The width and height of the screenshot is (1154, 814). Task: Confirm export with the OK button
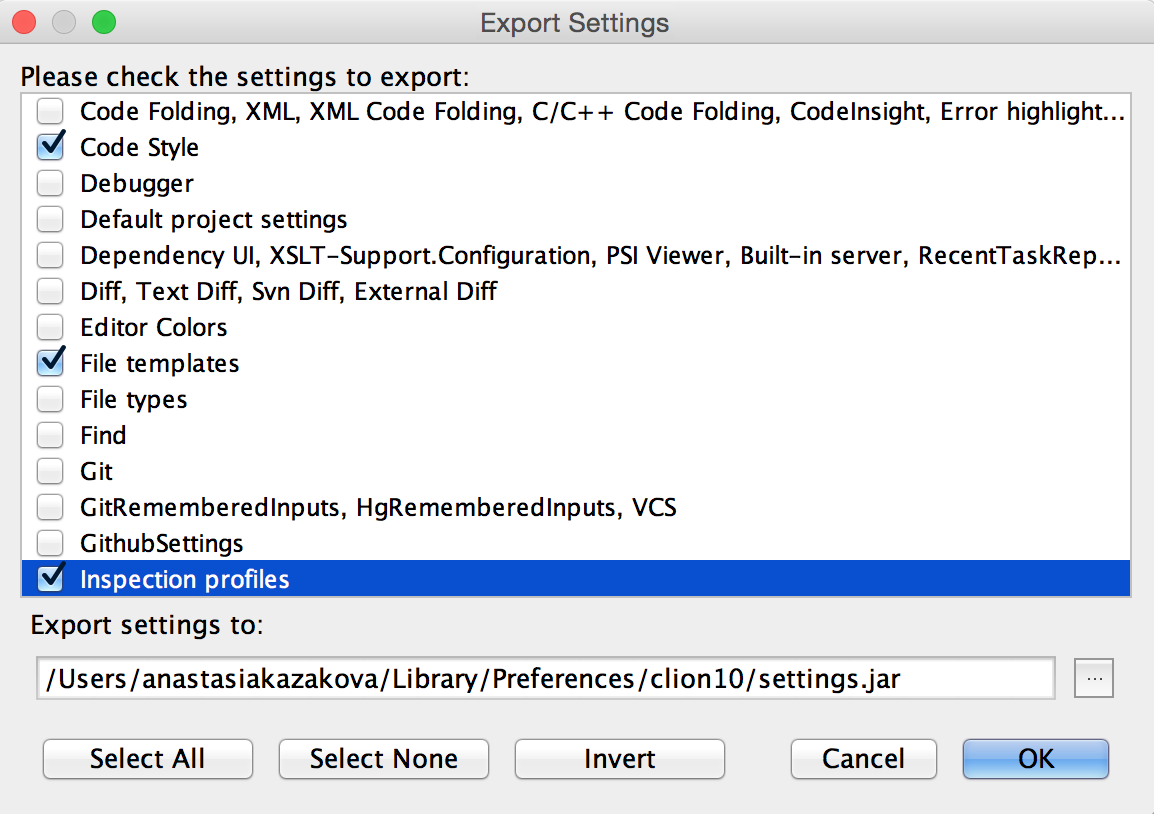pos(1035,759)
